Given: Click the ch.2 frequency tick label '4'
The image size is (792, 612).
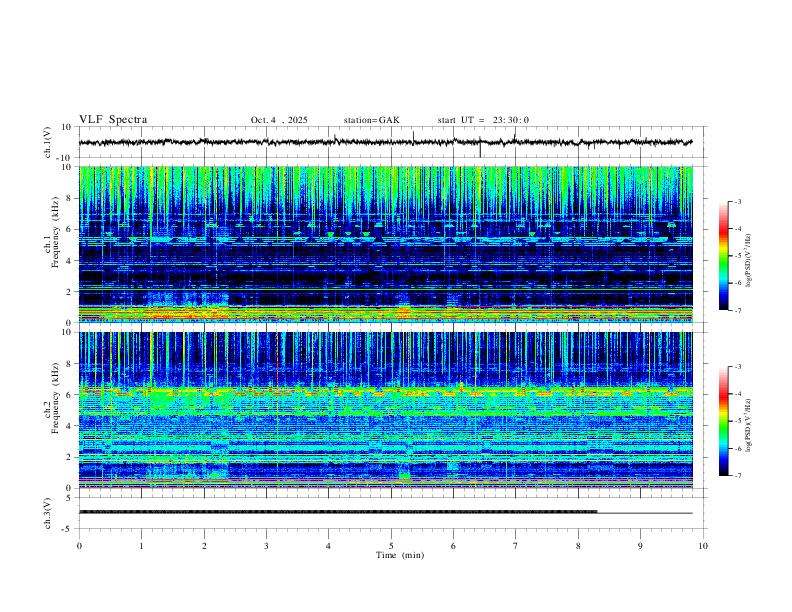Looking at the screenshot, I should [69, 426].
